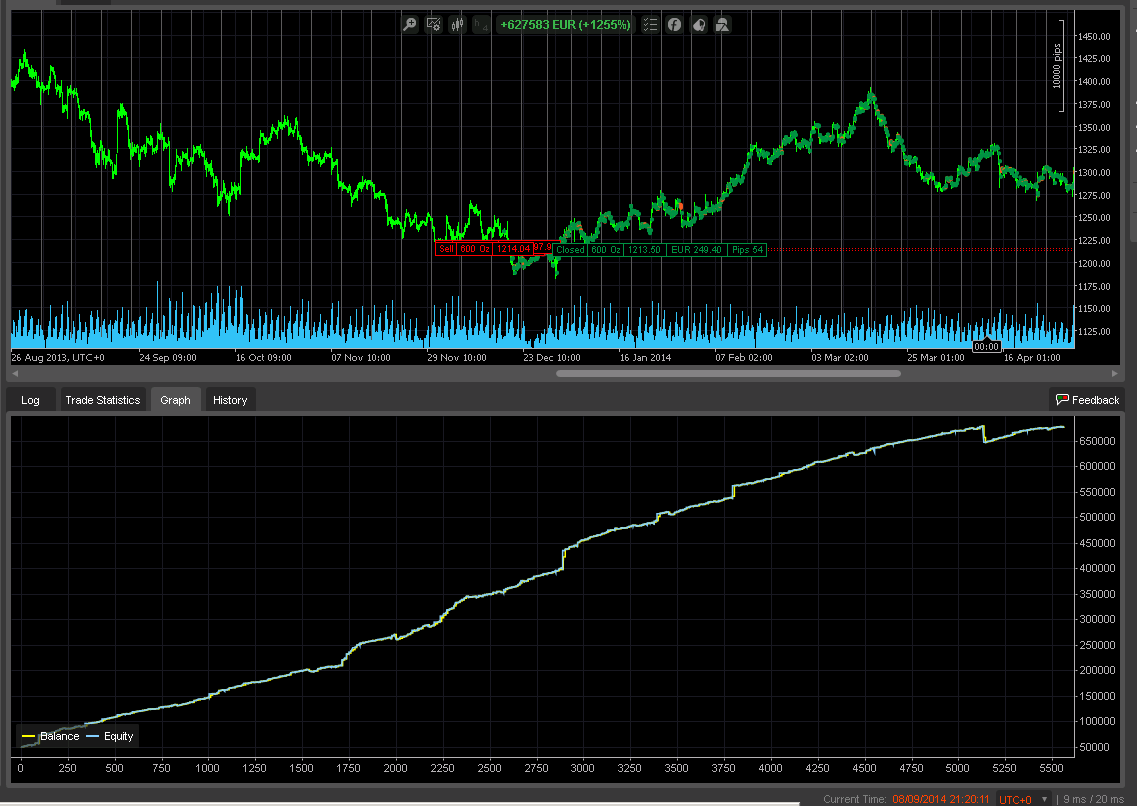Switch to the Log tab
The image size is (1137, 806).
coord(31,400)
